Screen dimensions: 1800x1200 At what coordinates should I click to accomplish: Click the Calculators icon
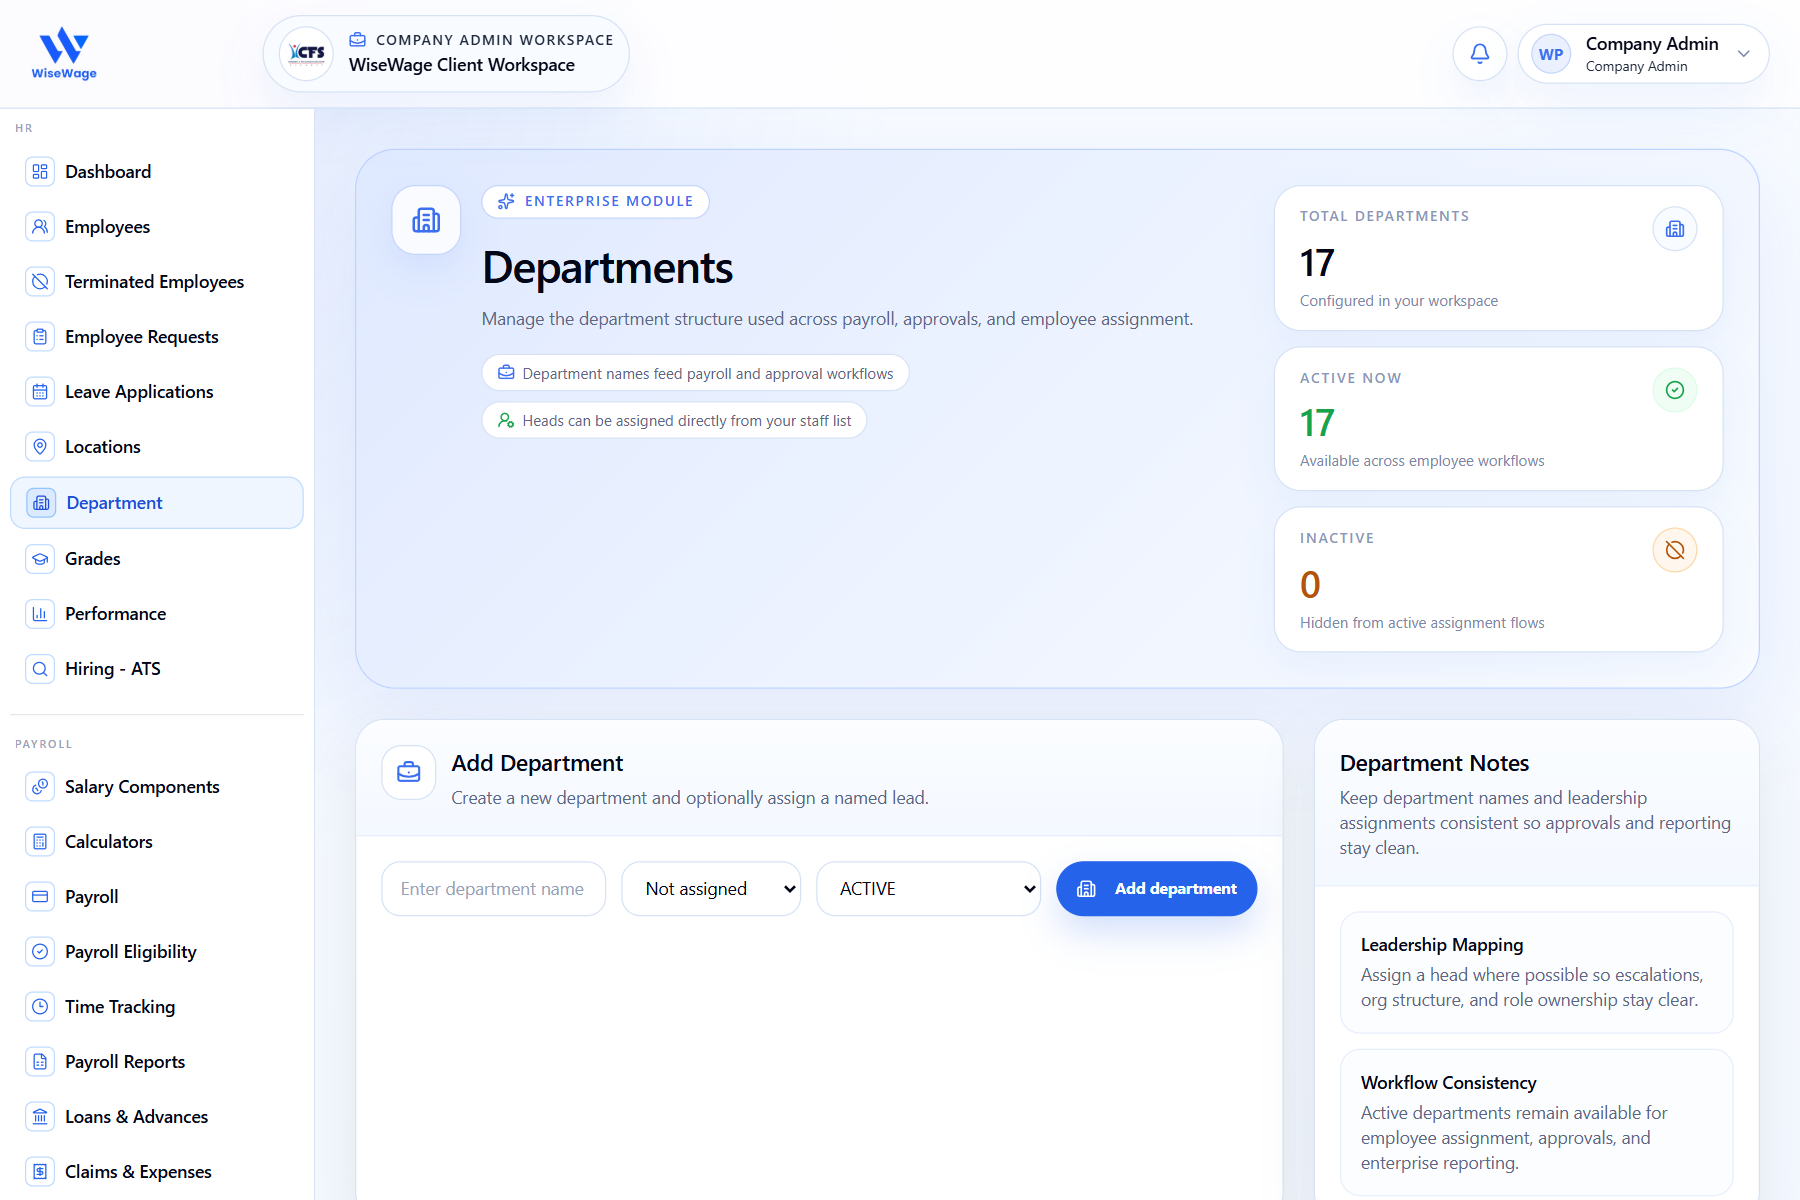(x=40, y=842)
